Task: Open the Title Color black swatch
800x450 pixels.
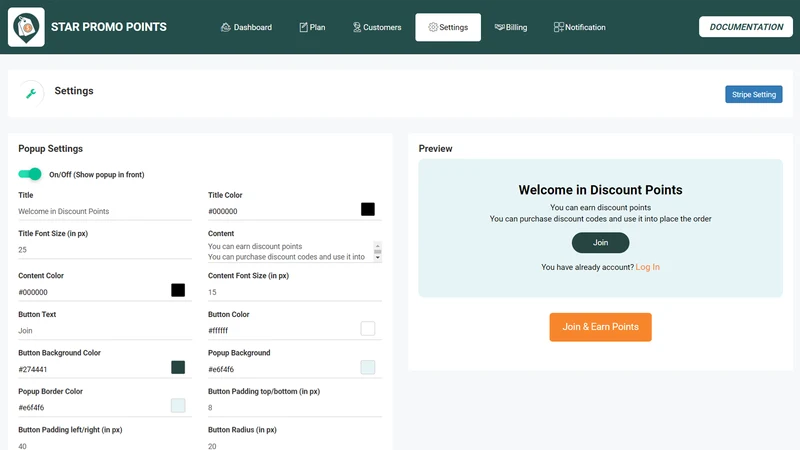Action: [x=367, y=209]
